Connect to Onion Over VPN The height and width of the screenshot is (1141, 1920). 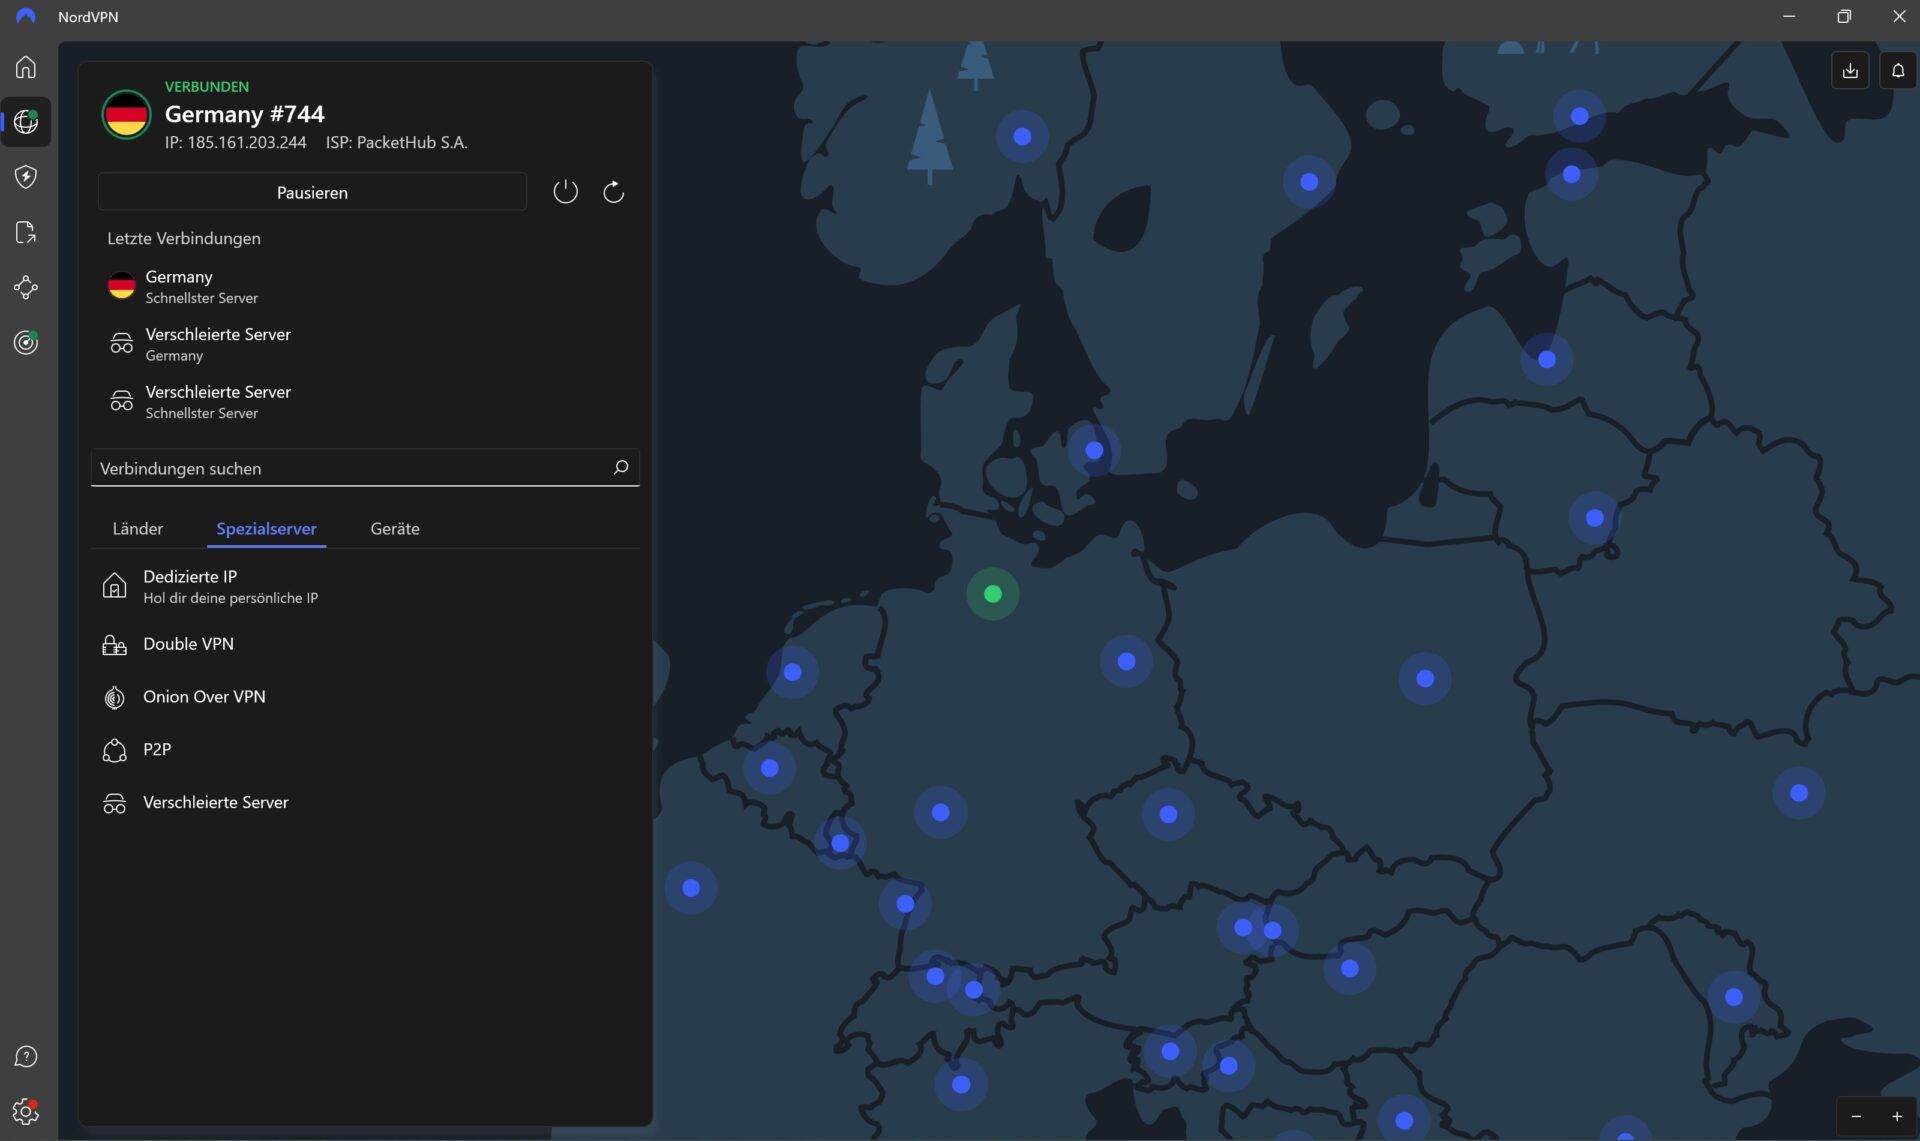365,697
